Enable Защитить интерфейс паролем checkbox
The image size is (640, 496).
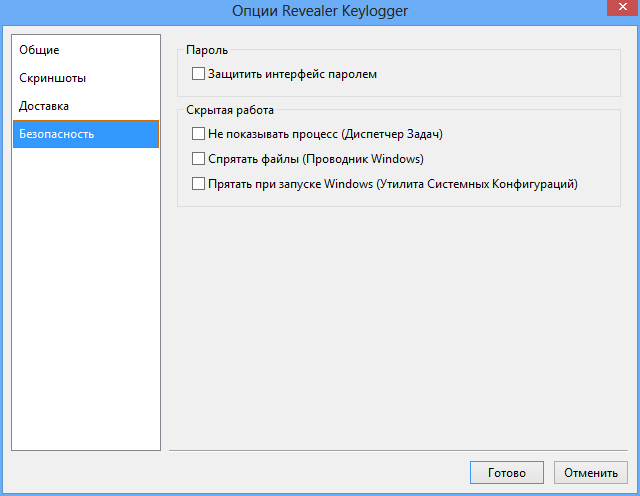[198, 74]
